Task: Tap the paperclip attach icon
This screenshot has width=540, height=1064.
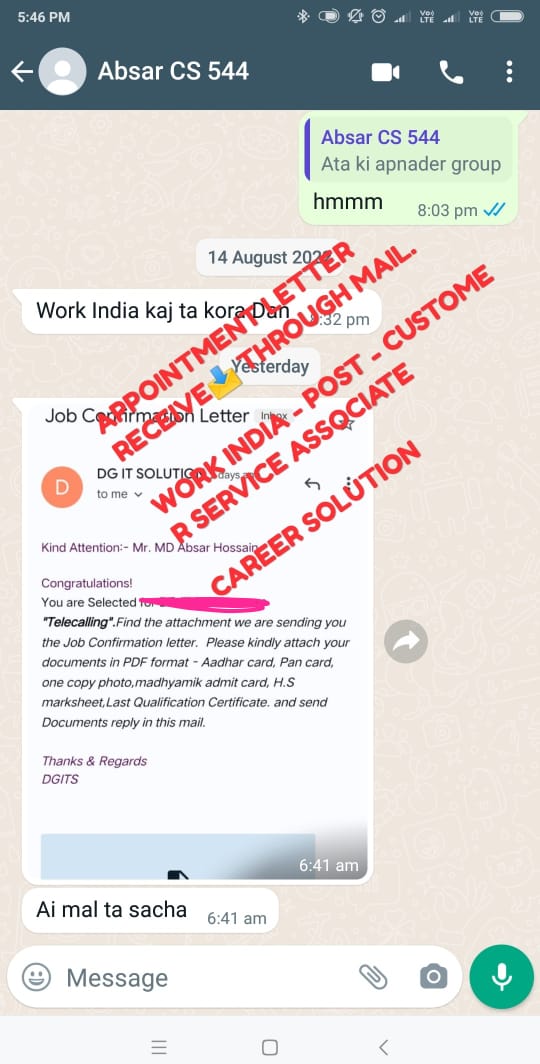Action: coord(372,977)
